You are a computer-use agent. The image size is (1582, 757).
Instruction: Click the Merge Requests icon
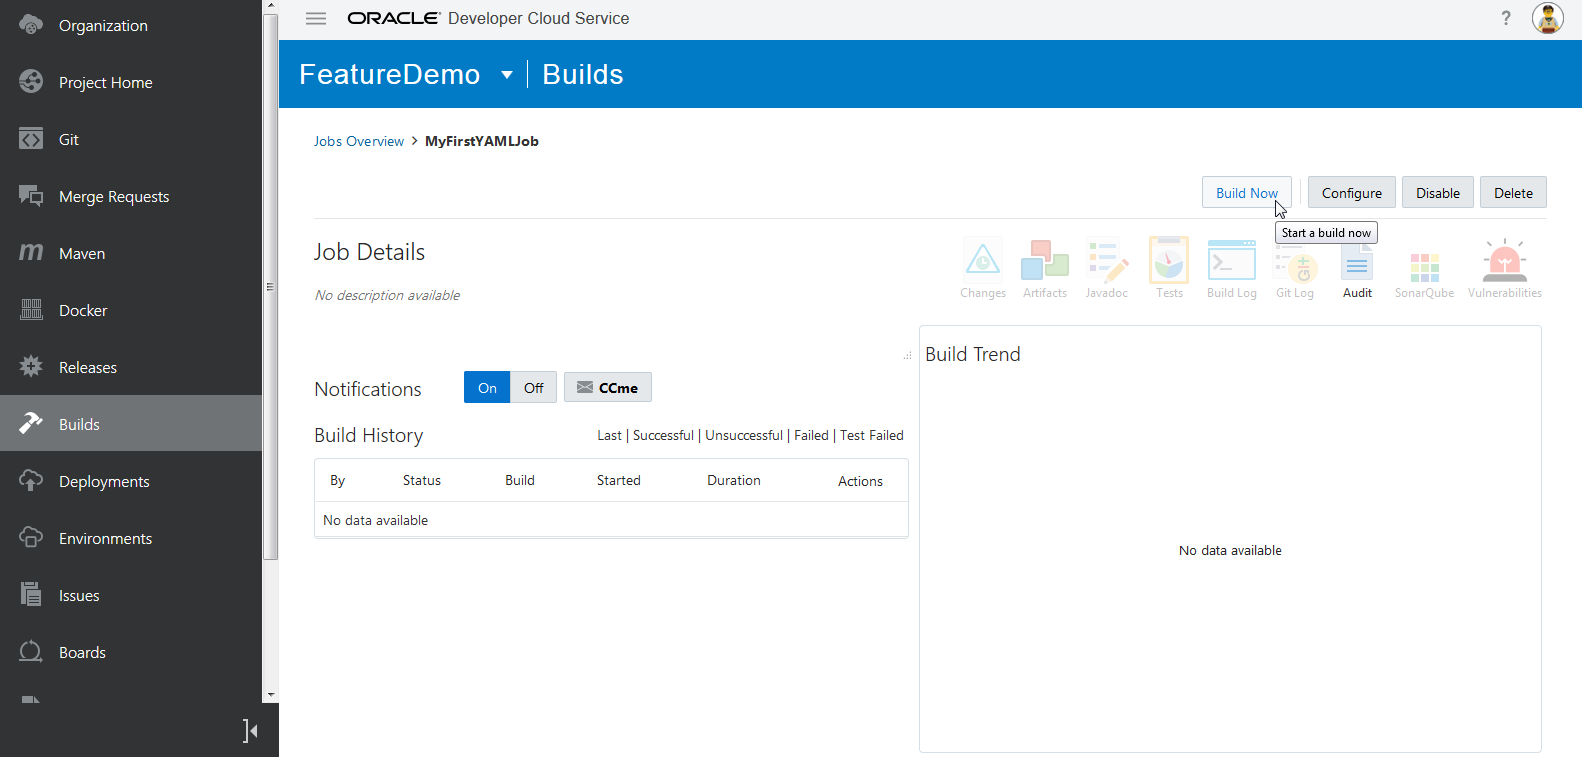tap(31, 196)
